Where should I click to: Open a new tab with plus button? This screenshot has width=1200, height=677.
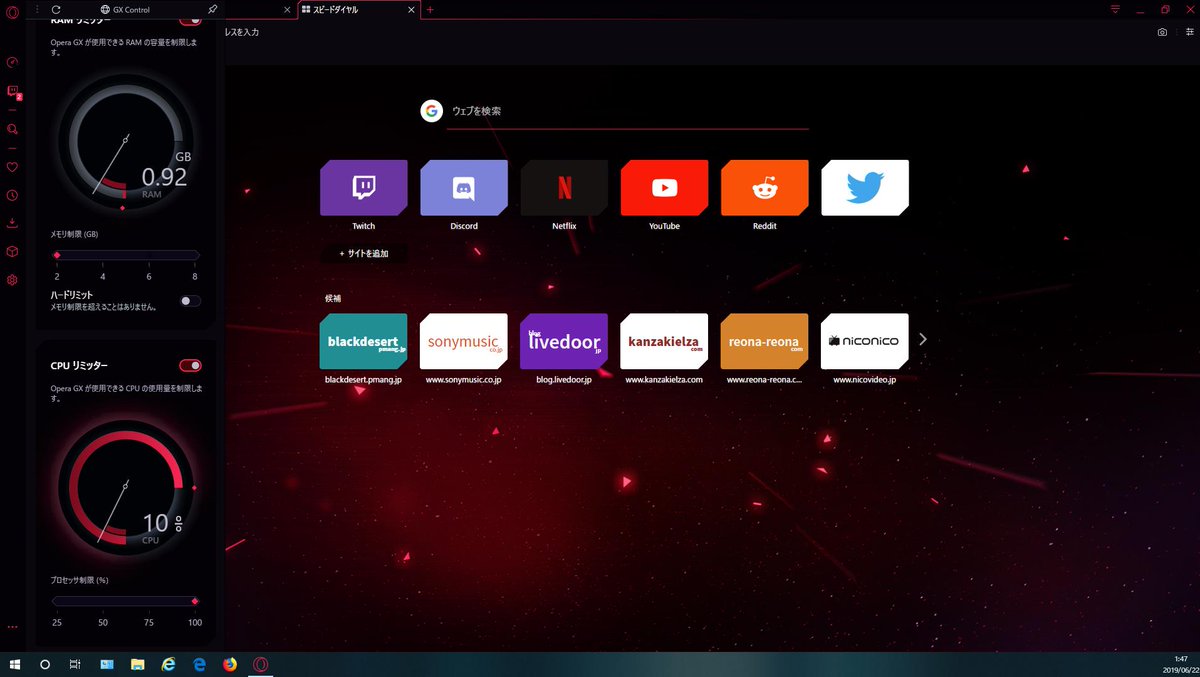(430, 9)
